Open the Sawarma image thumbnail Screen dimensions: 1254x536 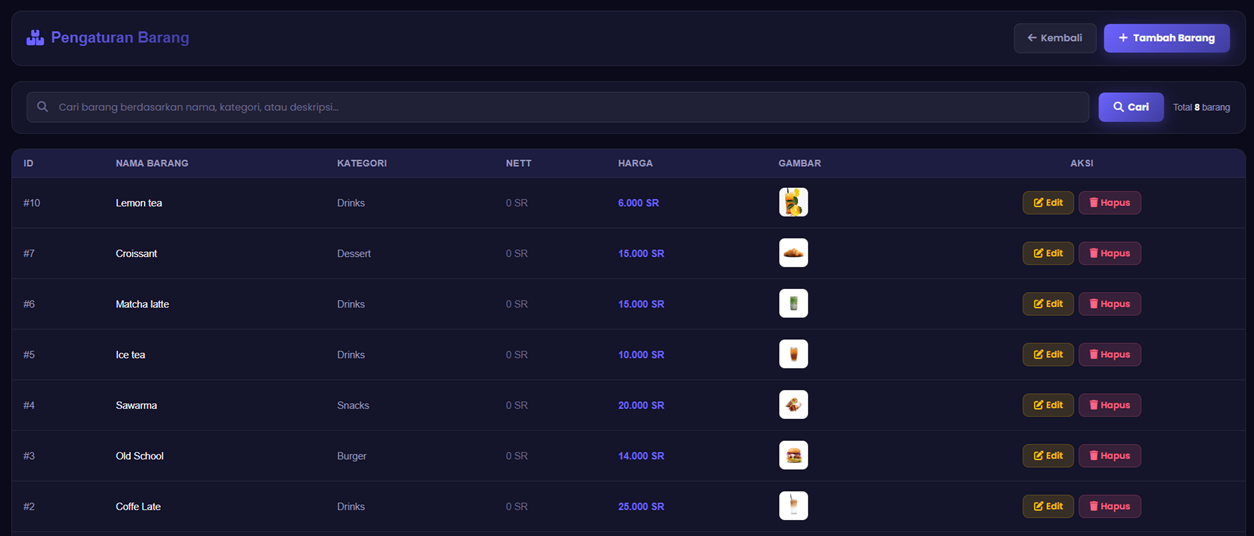793,405
